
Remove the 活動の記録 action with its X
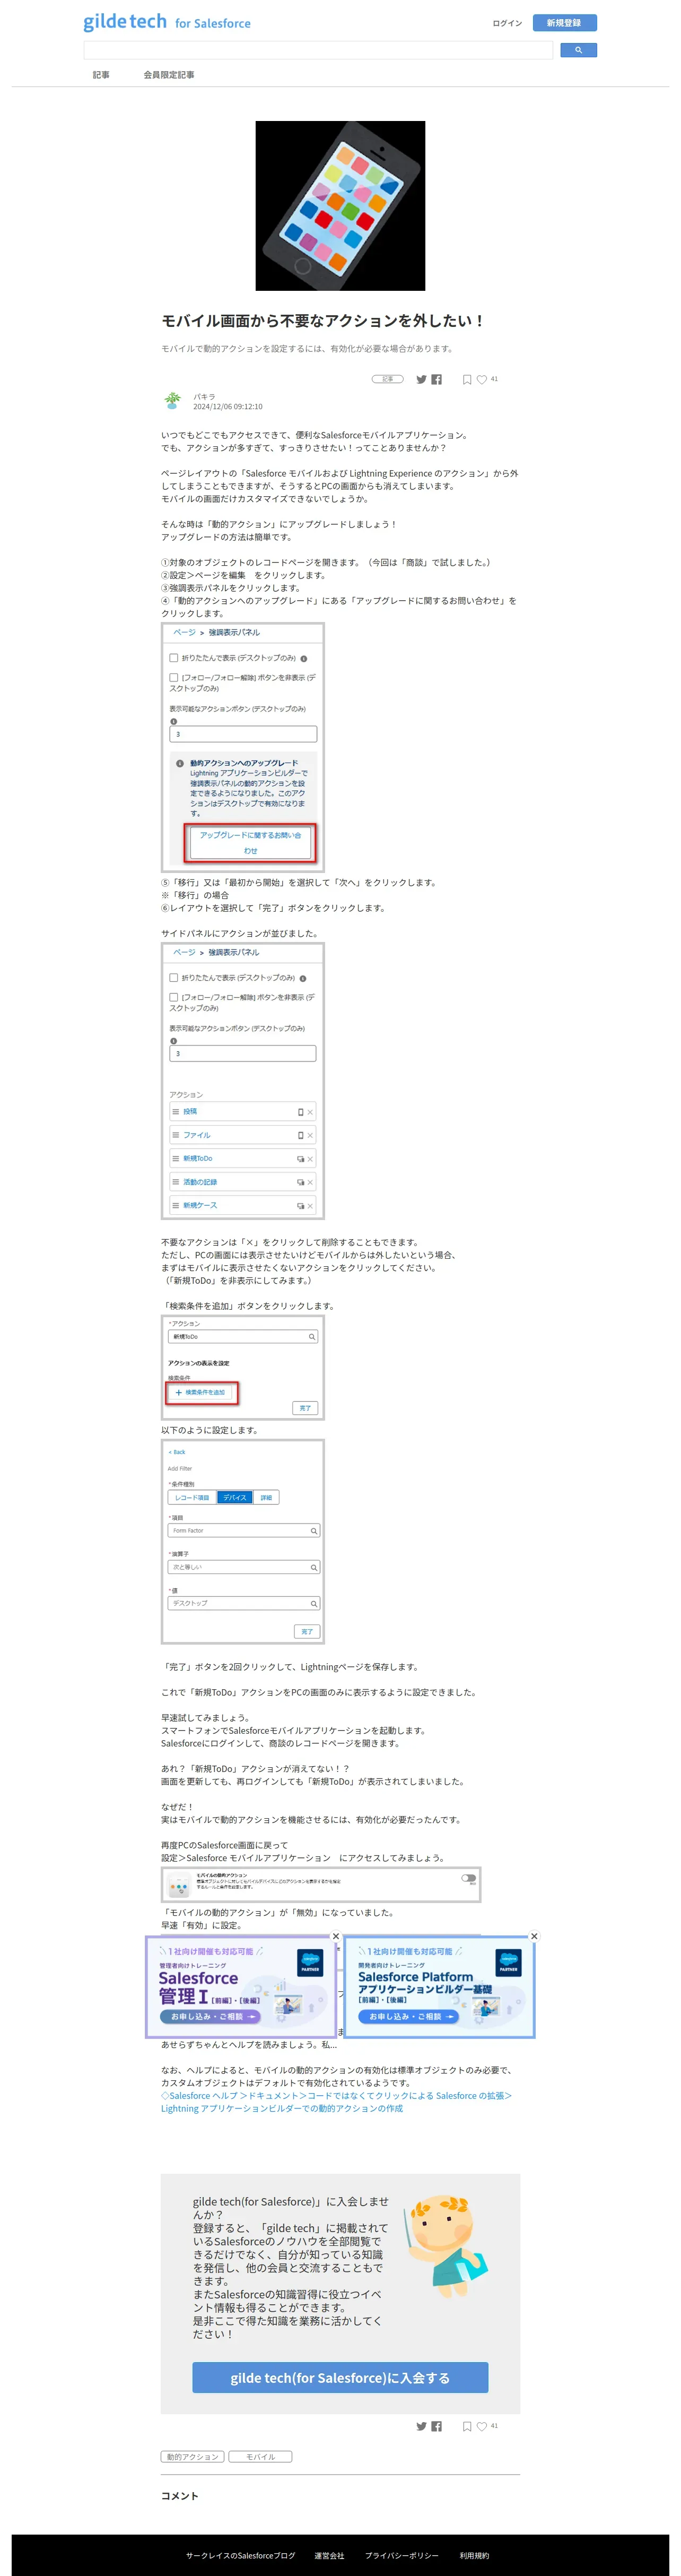pos(310,1182)
